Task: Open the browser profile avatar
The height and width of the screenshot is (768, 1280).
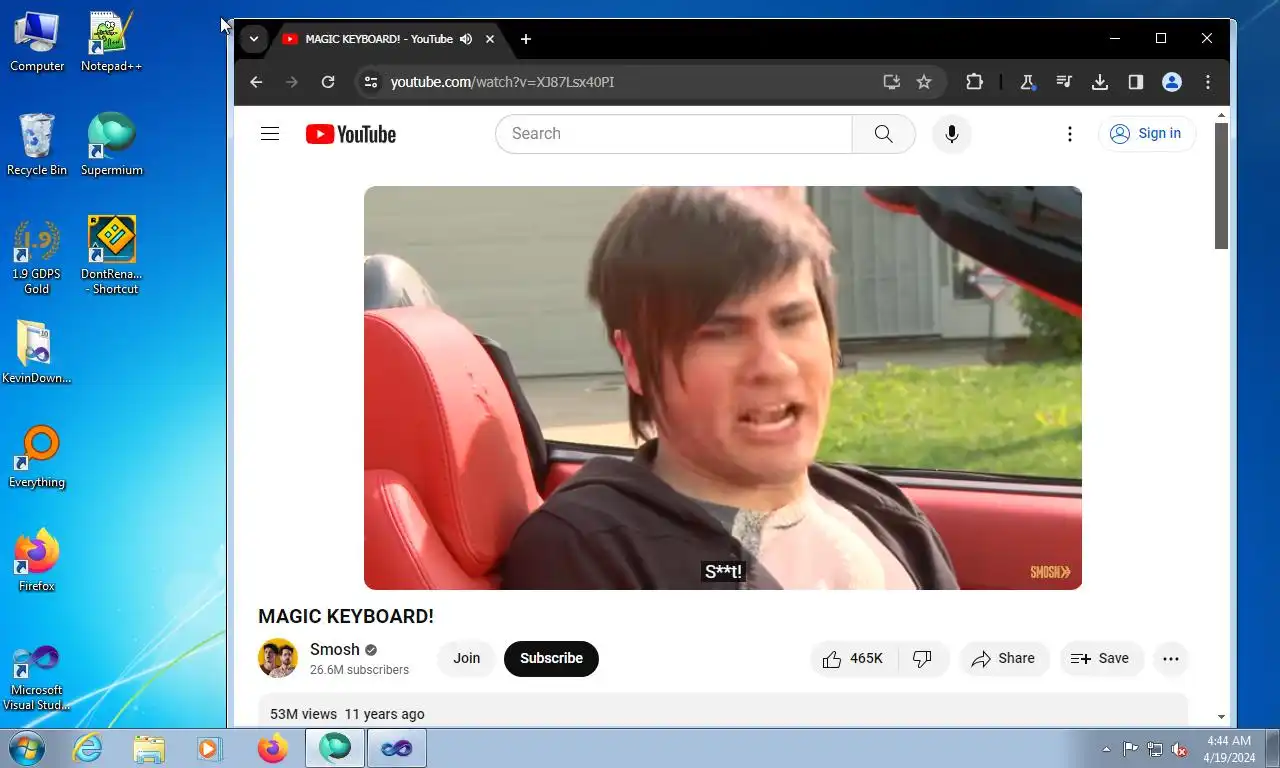Action: 1172,82
